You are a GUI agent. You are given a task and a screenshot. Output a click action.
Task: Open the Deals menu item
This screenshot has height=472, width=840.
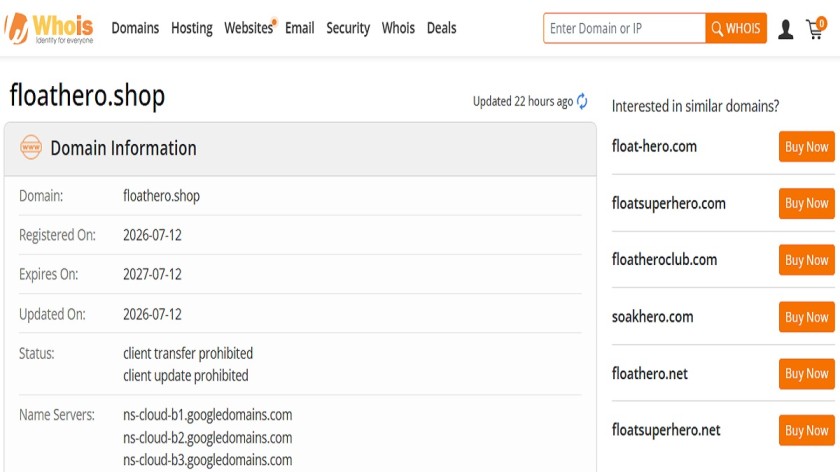(441, 28)
